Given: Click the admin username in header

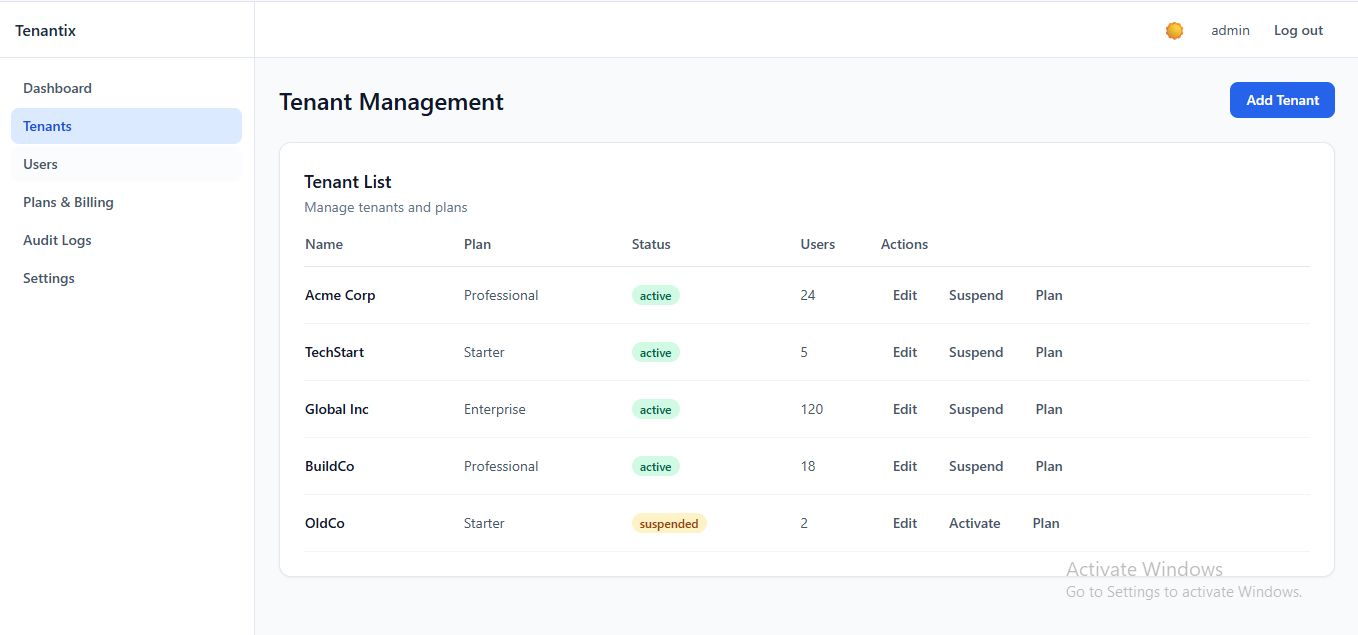Looking at the screenshot, I should 1230,31.
